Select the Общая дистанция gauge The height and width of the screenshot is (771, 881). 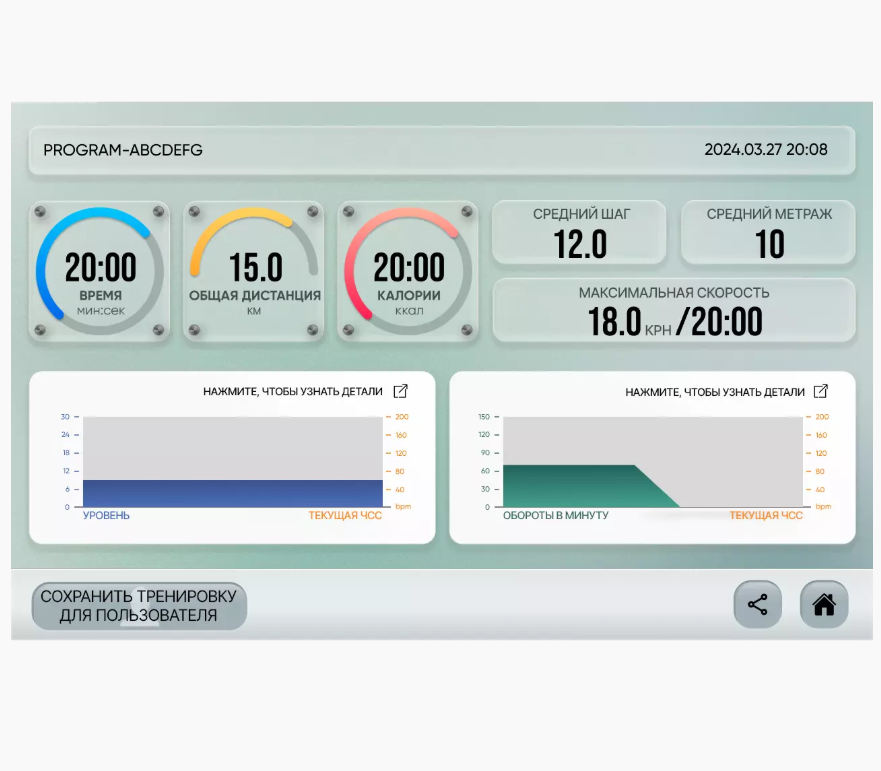pos(255,272)
